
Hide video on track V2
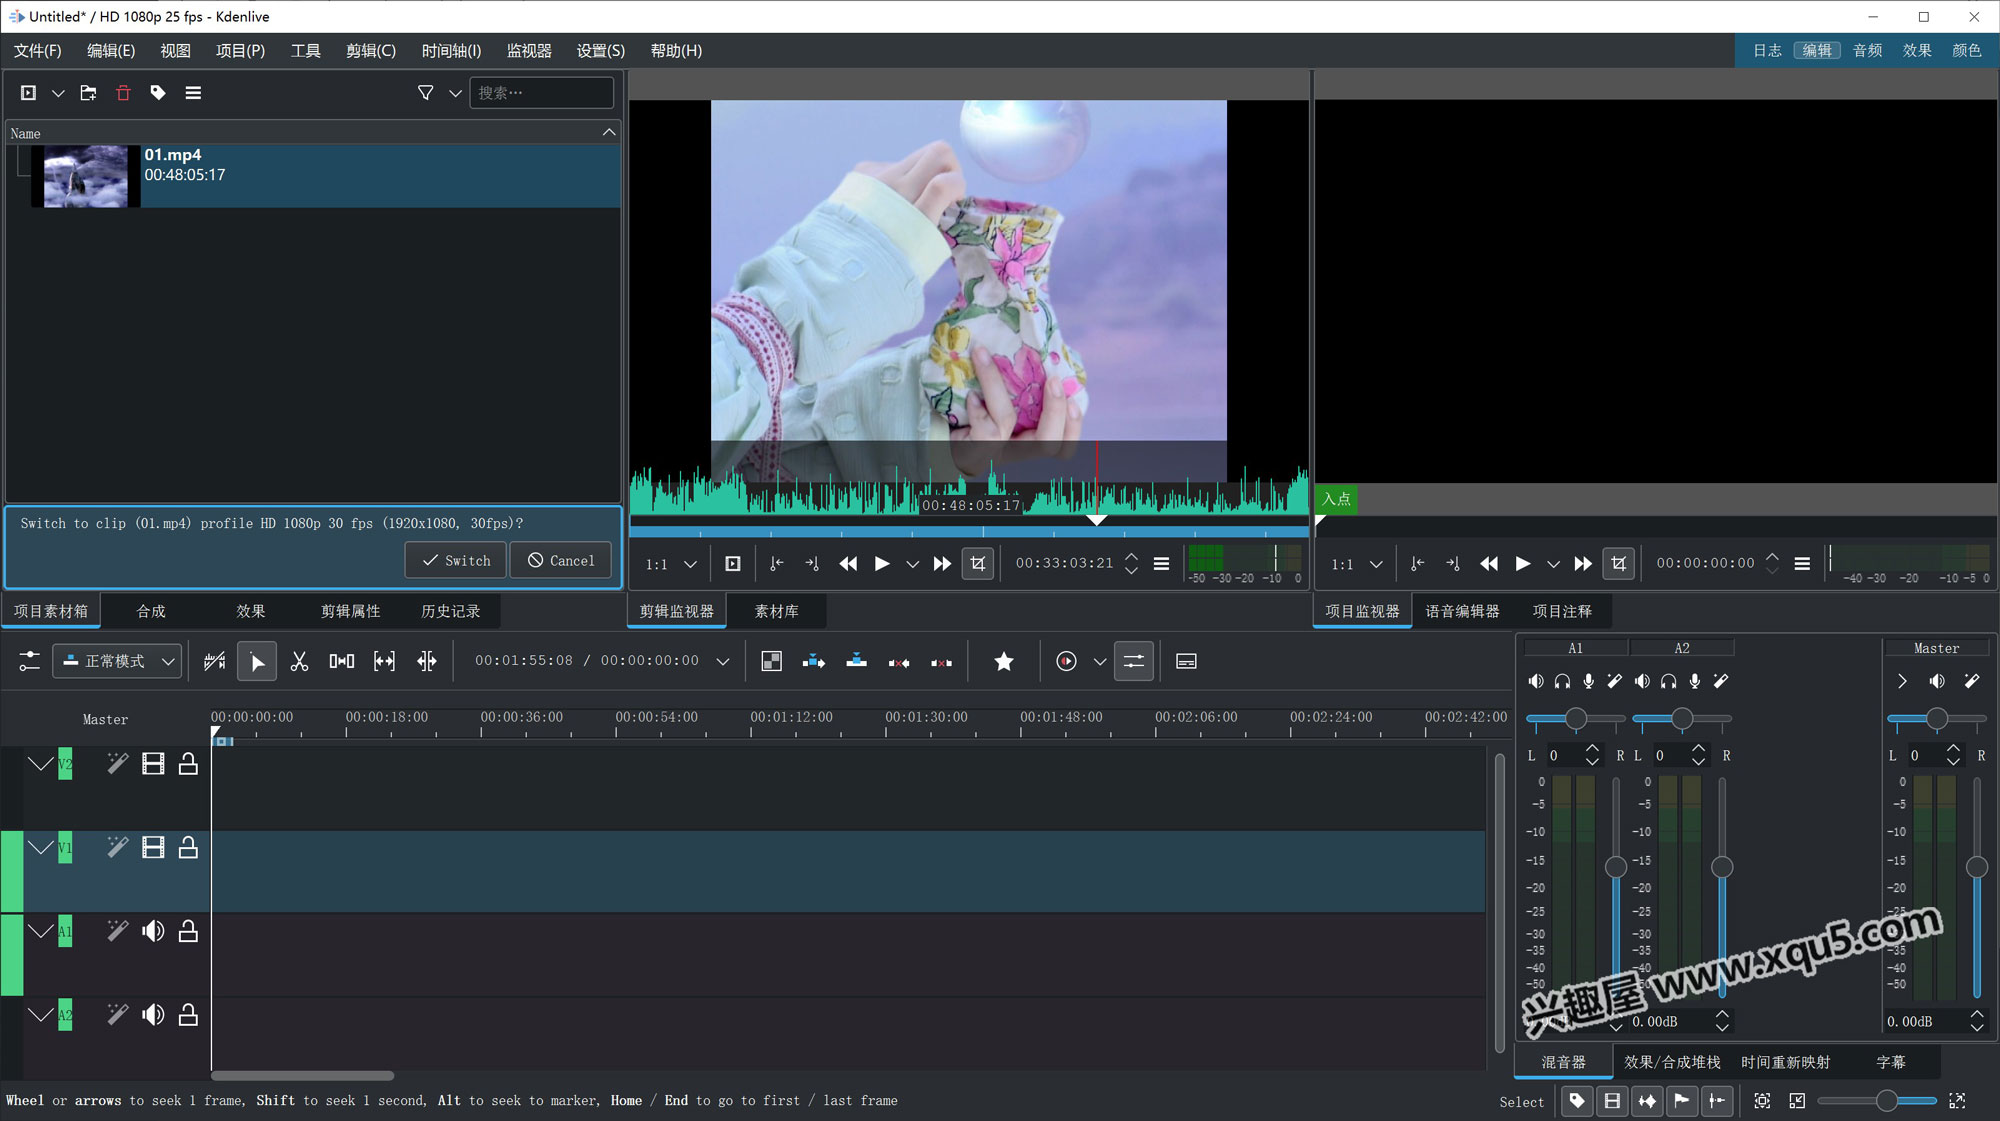153,764
